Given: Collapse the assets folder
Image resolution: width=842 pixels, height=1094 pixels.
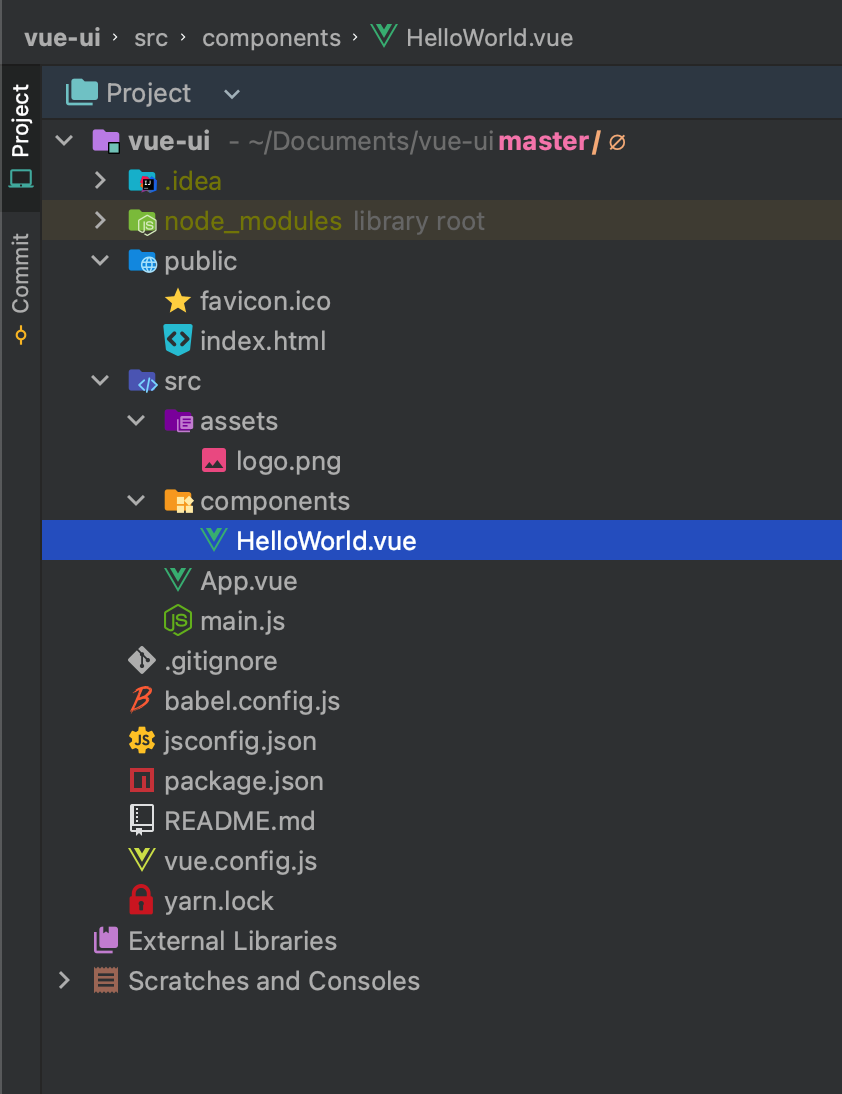Looking at the screenshot, I should 136,421.
